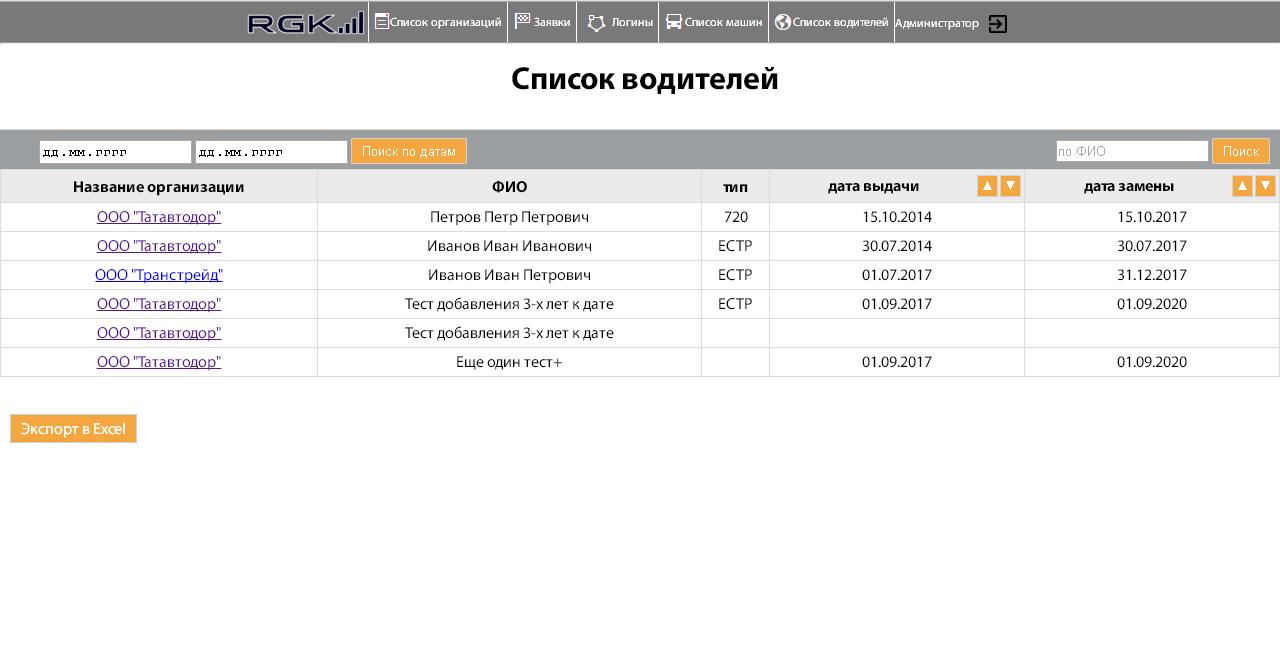Focus the по ФИО search field
Image resolution: width=1280 pixels, height=647 pixels.
[x=1132, y=151]
